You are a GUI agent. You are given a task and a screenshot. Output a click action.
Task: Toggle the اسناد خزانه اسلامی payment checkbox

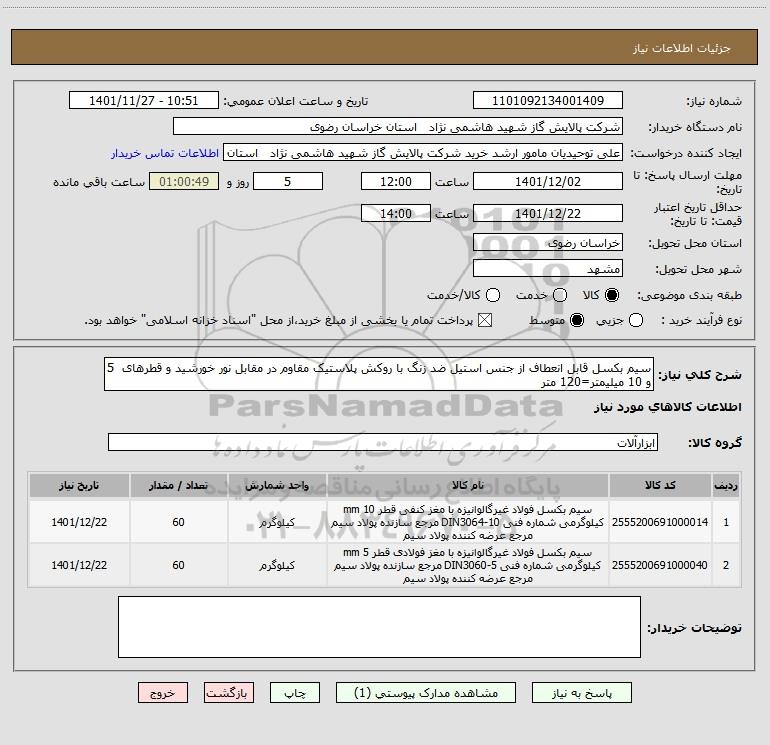click(485, 320)
